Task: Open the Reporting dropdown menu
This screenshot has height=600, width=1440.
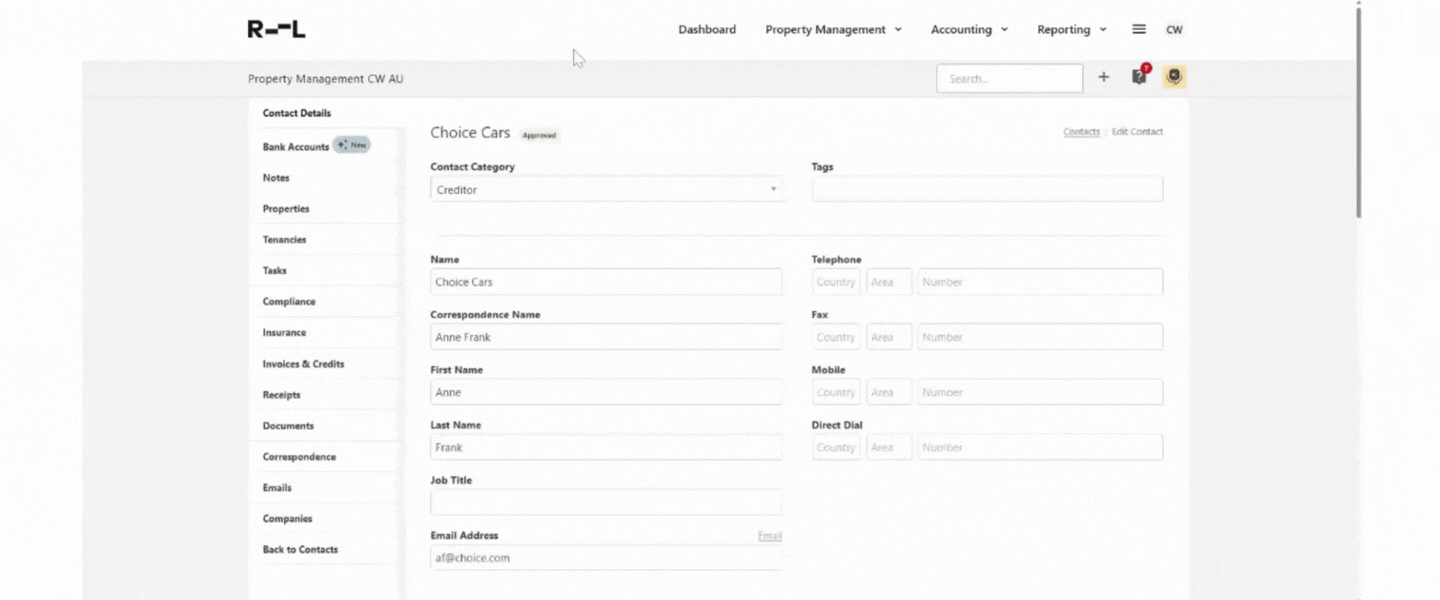Action: pyautogui.click(x=1071, y=30)
